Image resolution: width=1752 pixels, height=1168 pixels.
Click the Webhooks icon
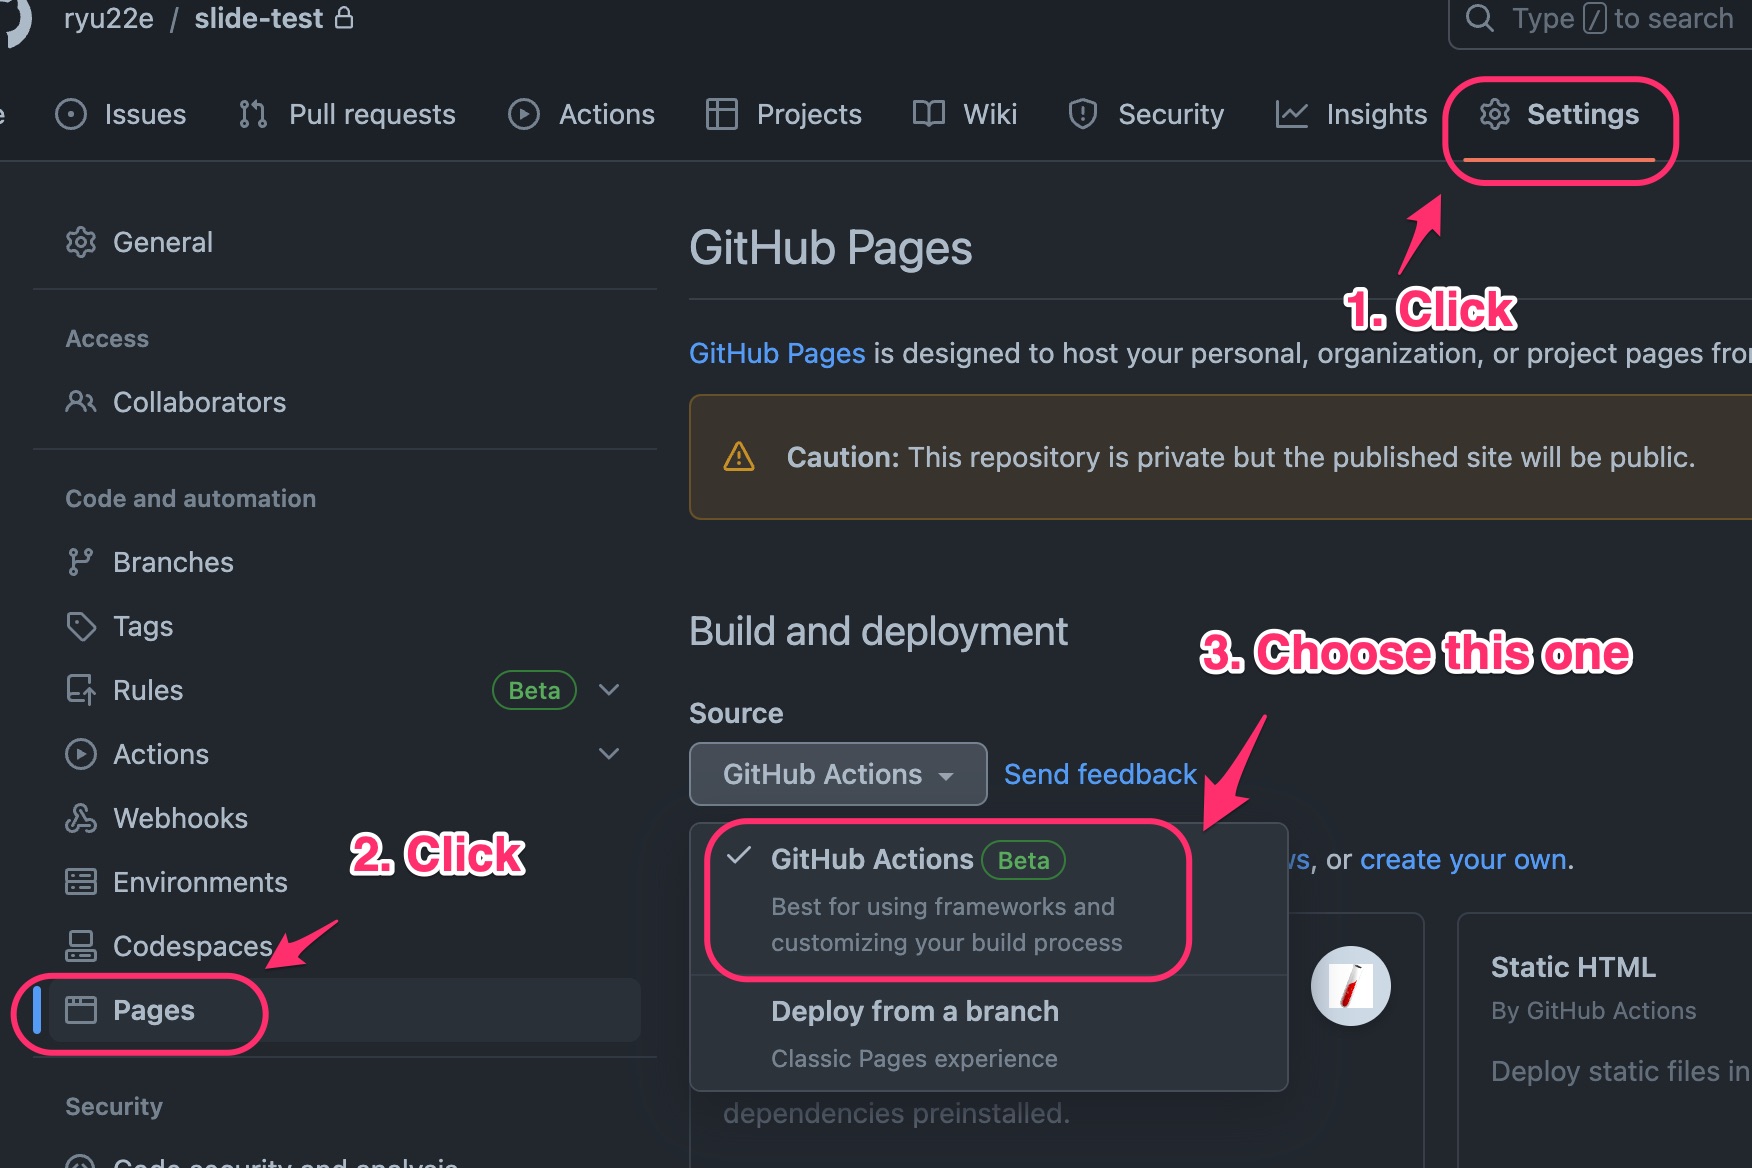[x=81, y=818]
